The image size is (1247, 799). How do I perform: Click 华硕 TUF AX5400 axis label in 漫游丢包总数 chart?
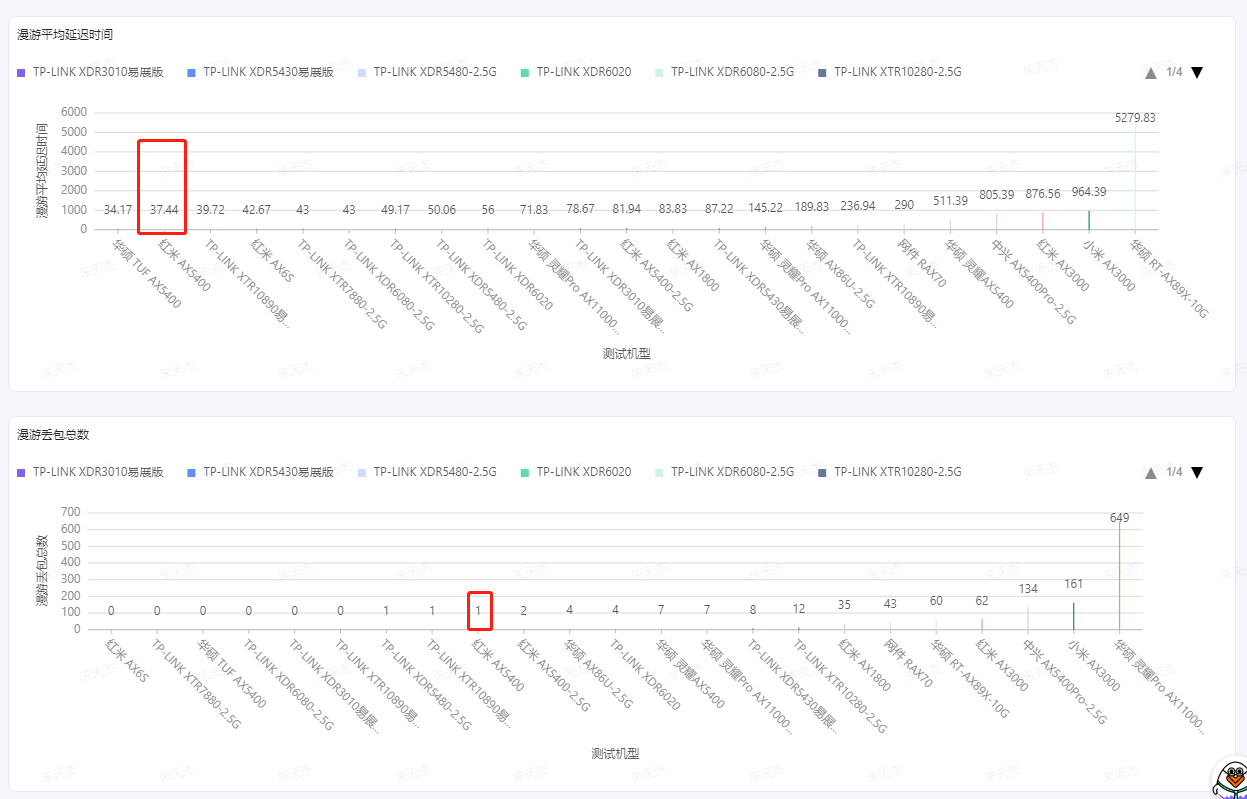click(231, 673)
